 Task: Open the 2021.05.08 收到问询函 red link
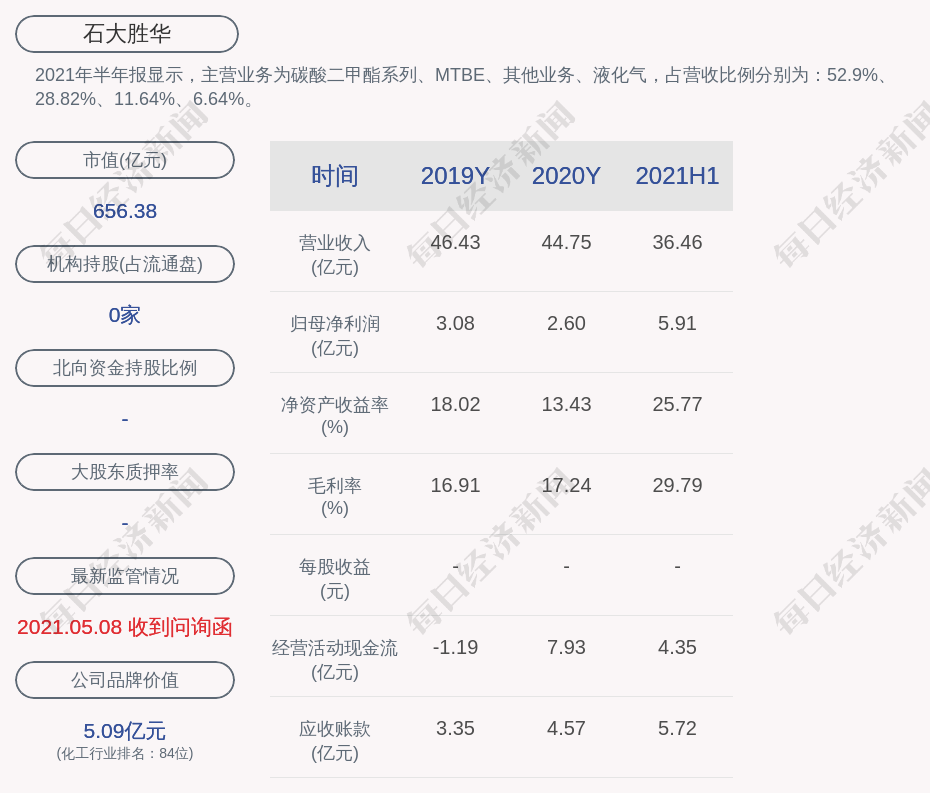pos(125,627)
